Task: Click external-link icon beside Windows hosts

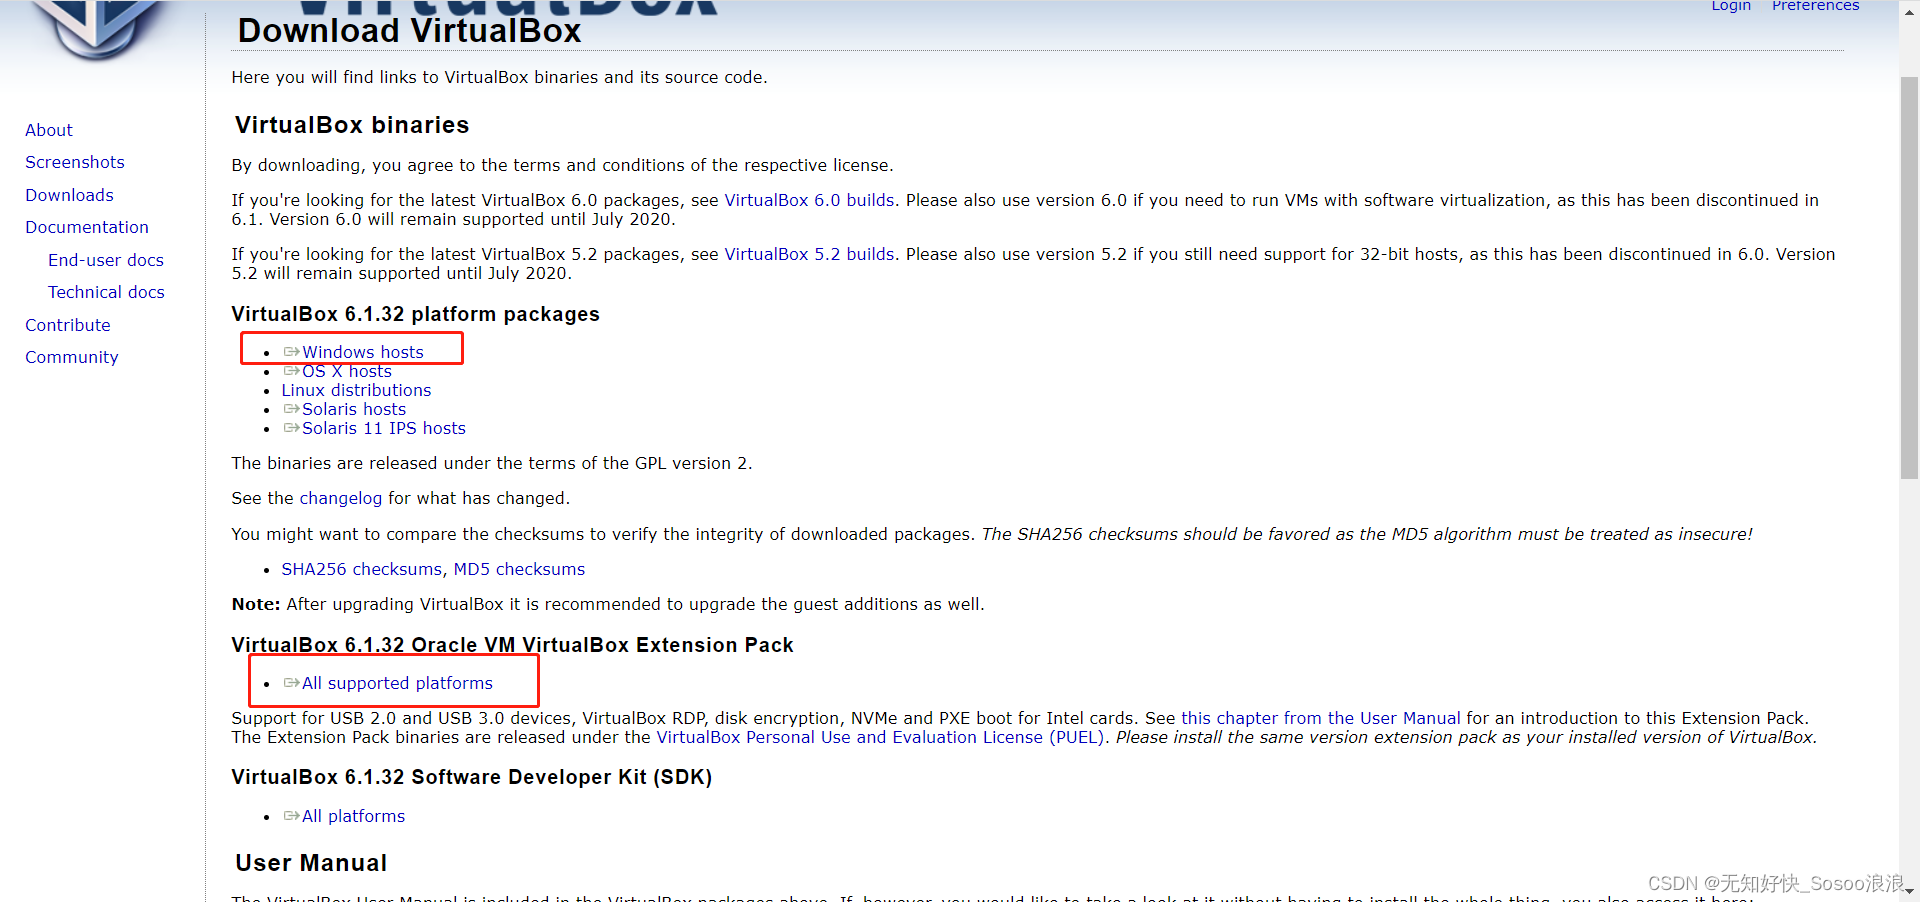Action: (291, 352)
